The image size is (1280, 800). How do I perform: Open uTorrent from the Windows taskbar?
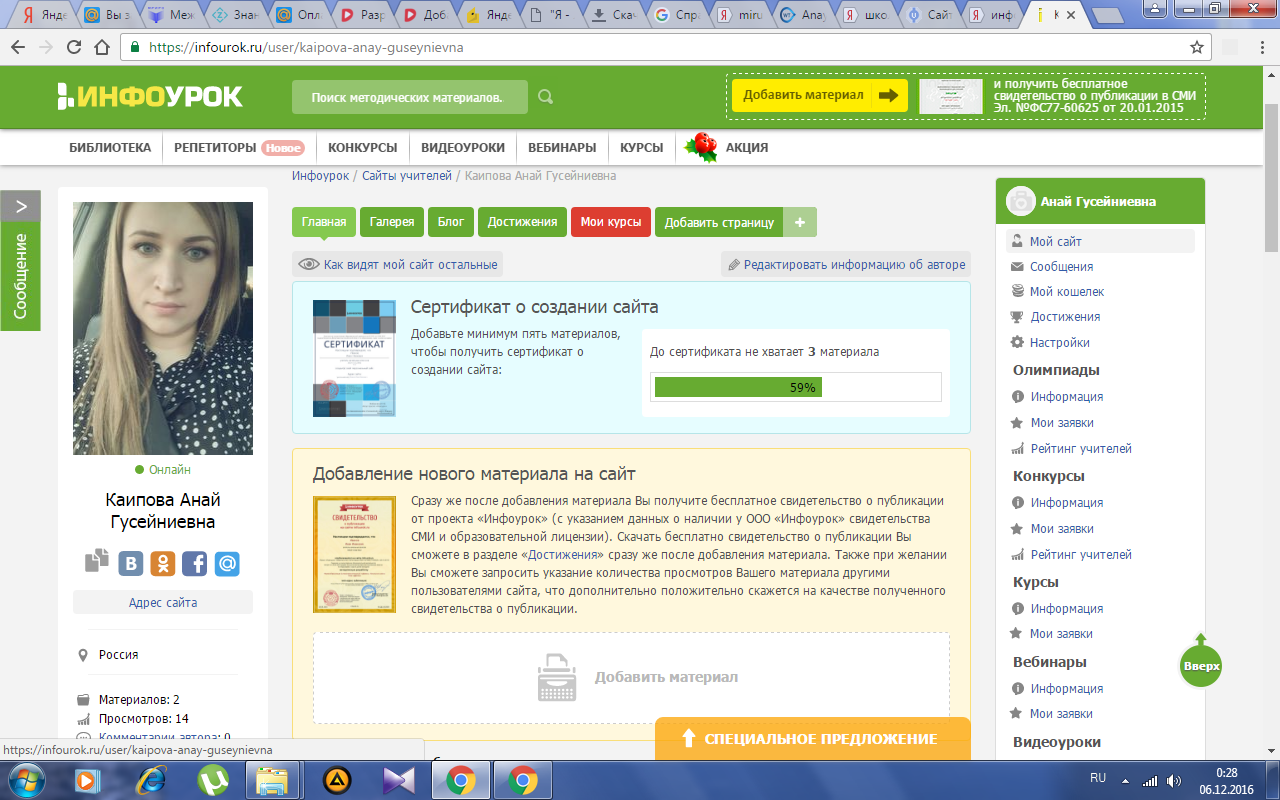point(212,779)
